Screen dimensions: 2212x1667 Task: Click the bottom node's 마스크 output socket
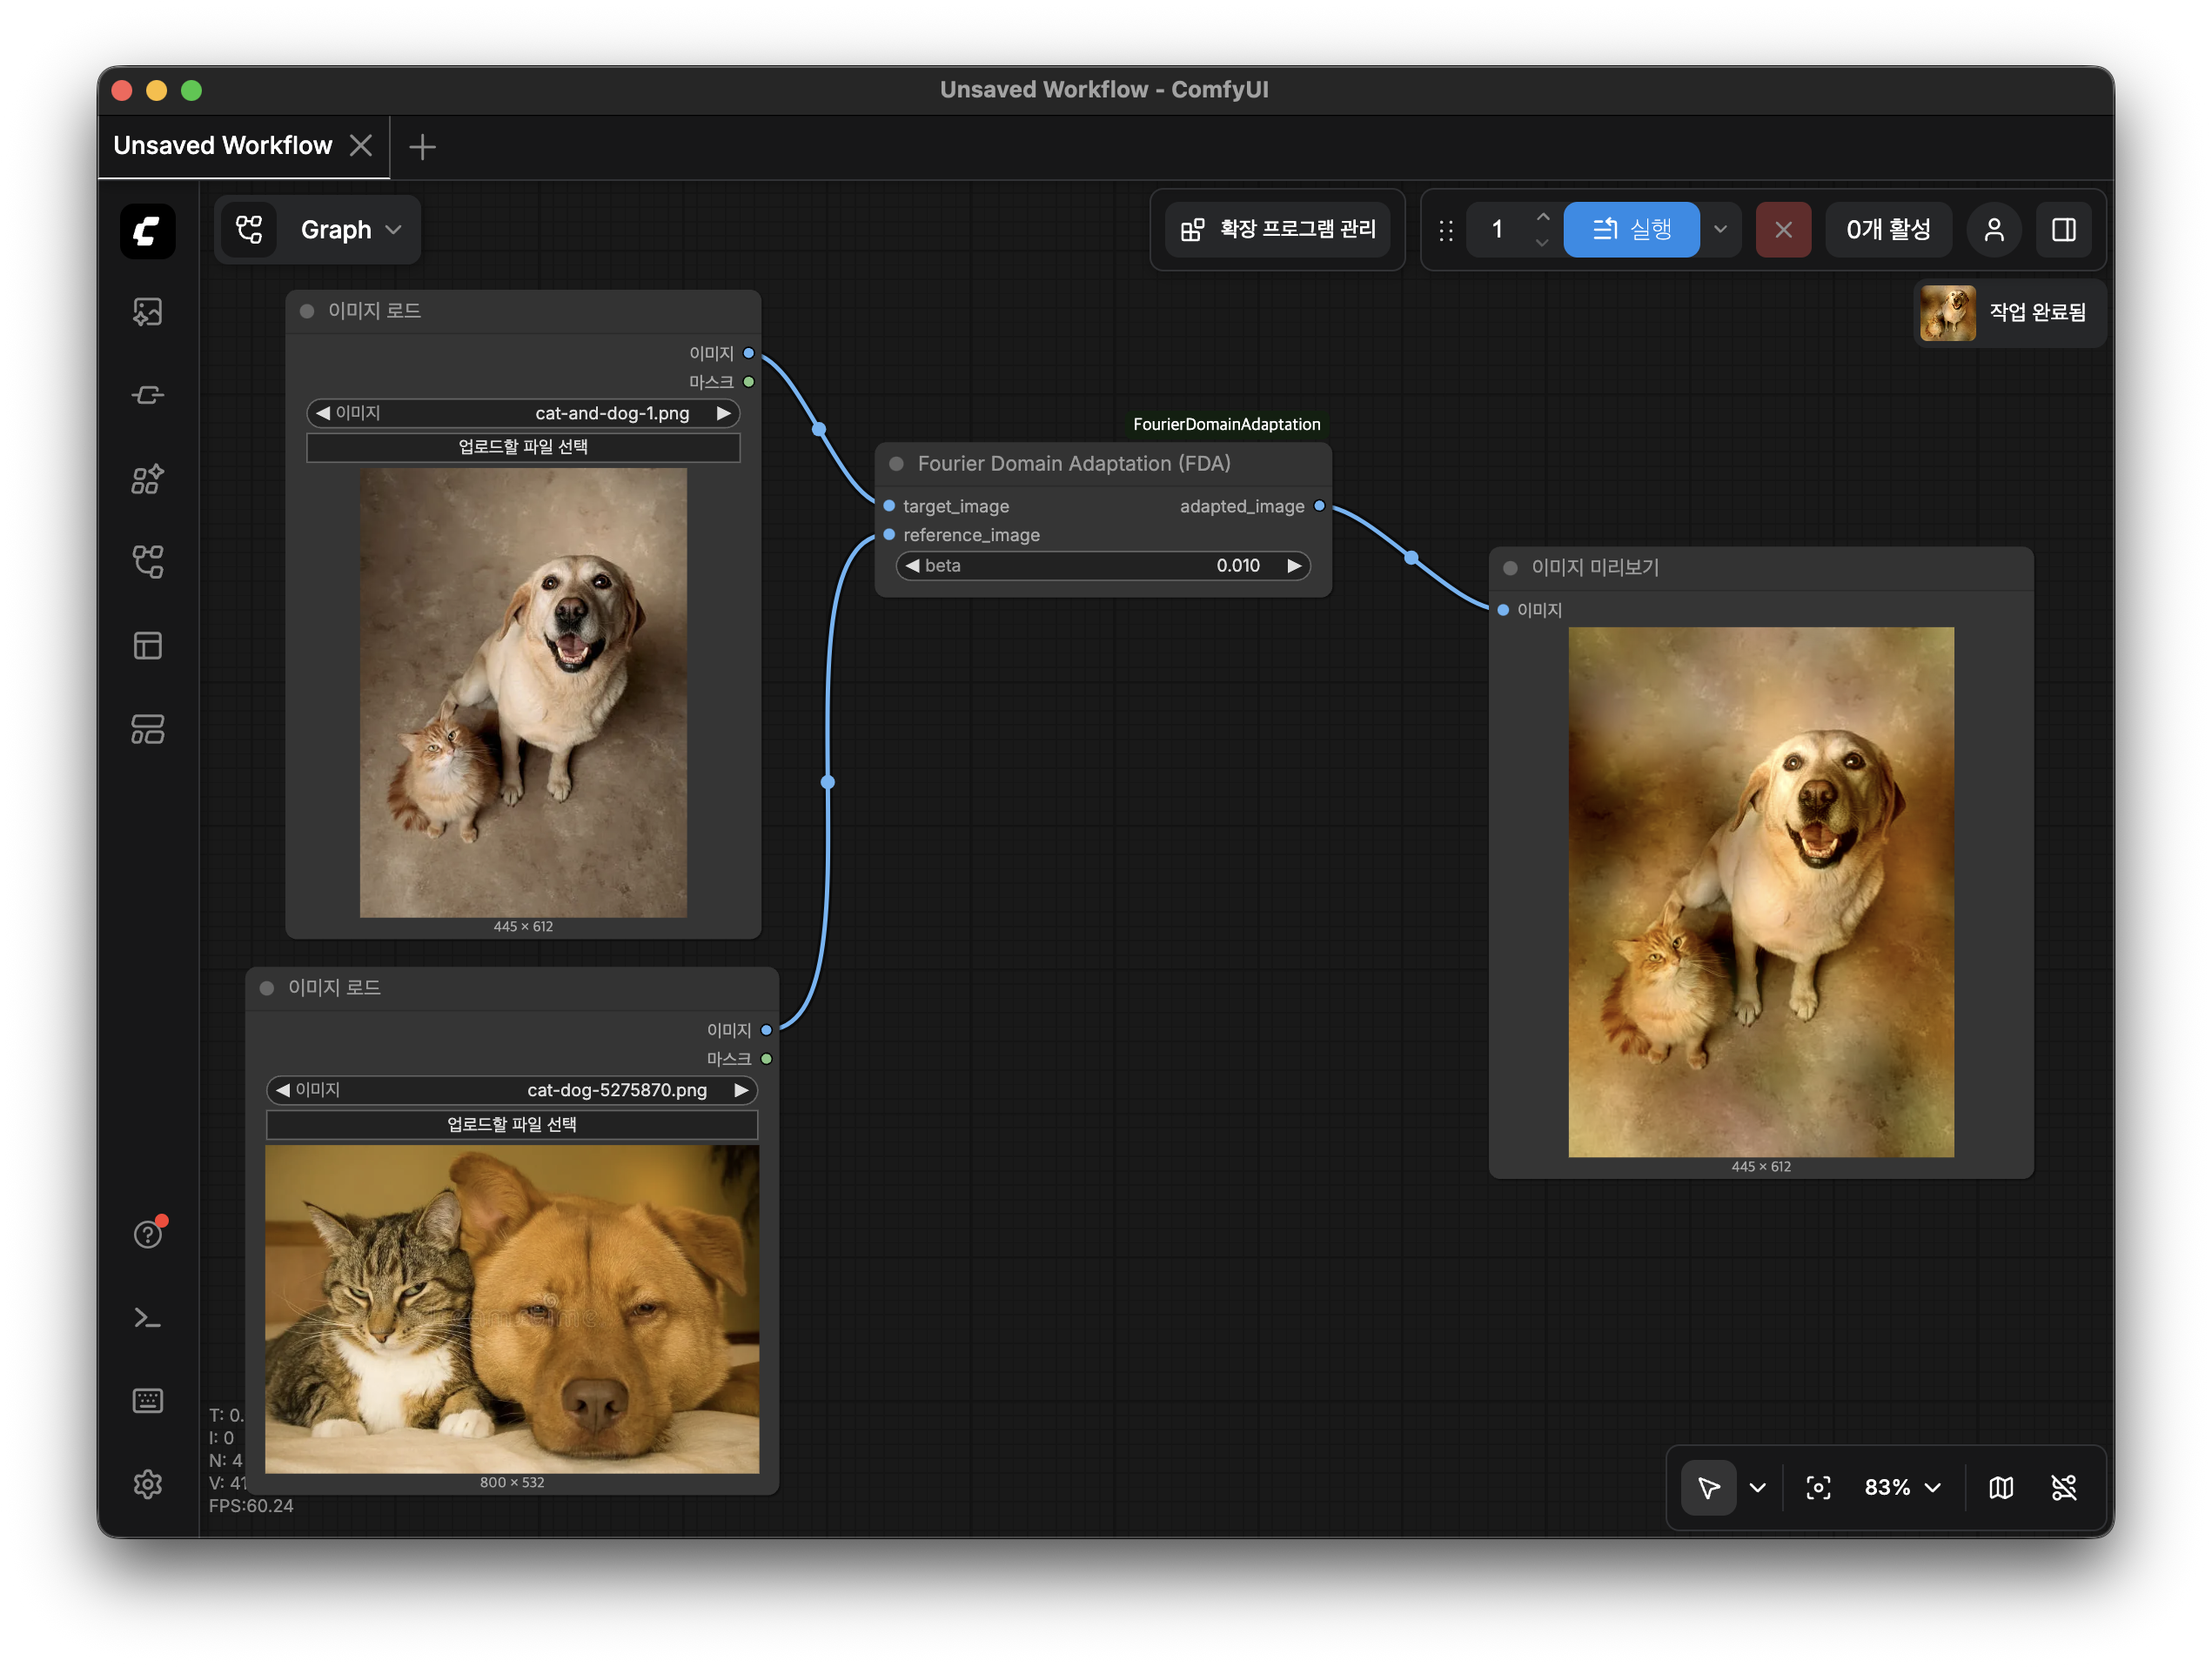pyautogui.click(x=767, y=1059)
